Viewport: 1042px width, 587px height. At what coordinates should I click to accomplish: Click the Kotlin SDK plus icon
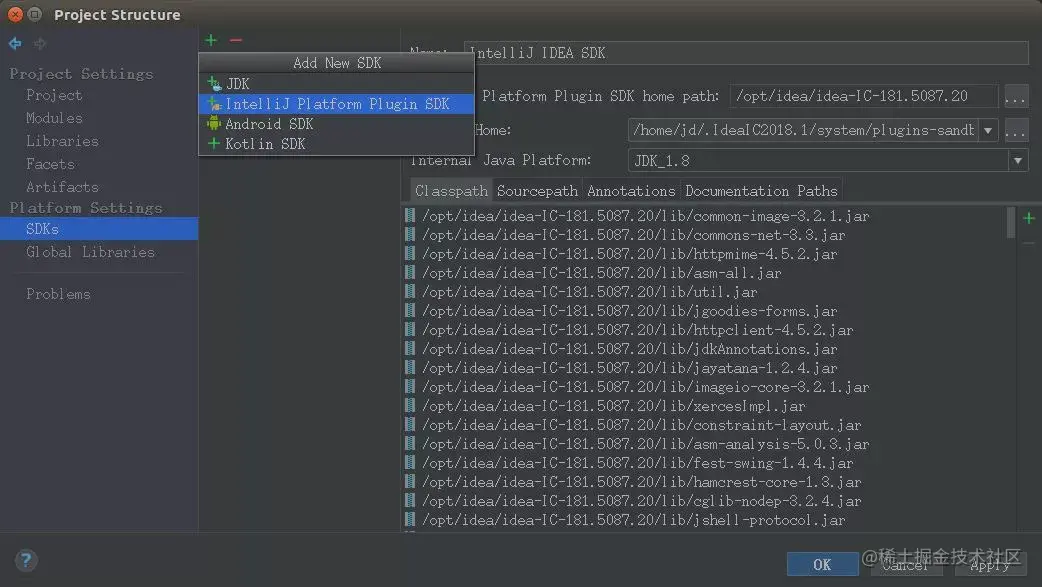pos(213,144)
